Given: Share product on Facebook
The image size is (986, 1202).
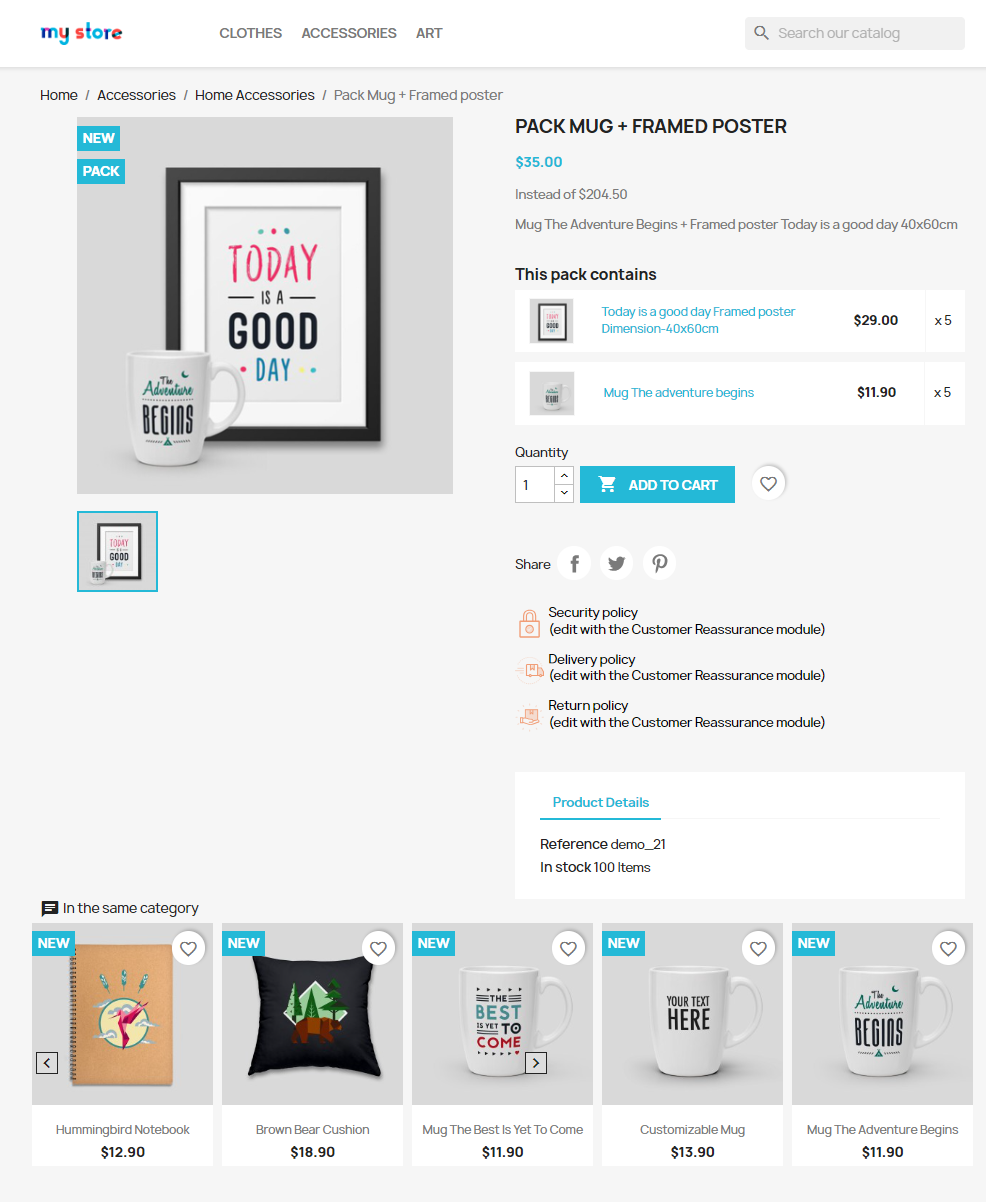Looking at the screenshot, I should [574, 563].
